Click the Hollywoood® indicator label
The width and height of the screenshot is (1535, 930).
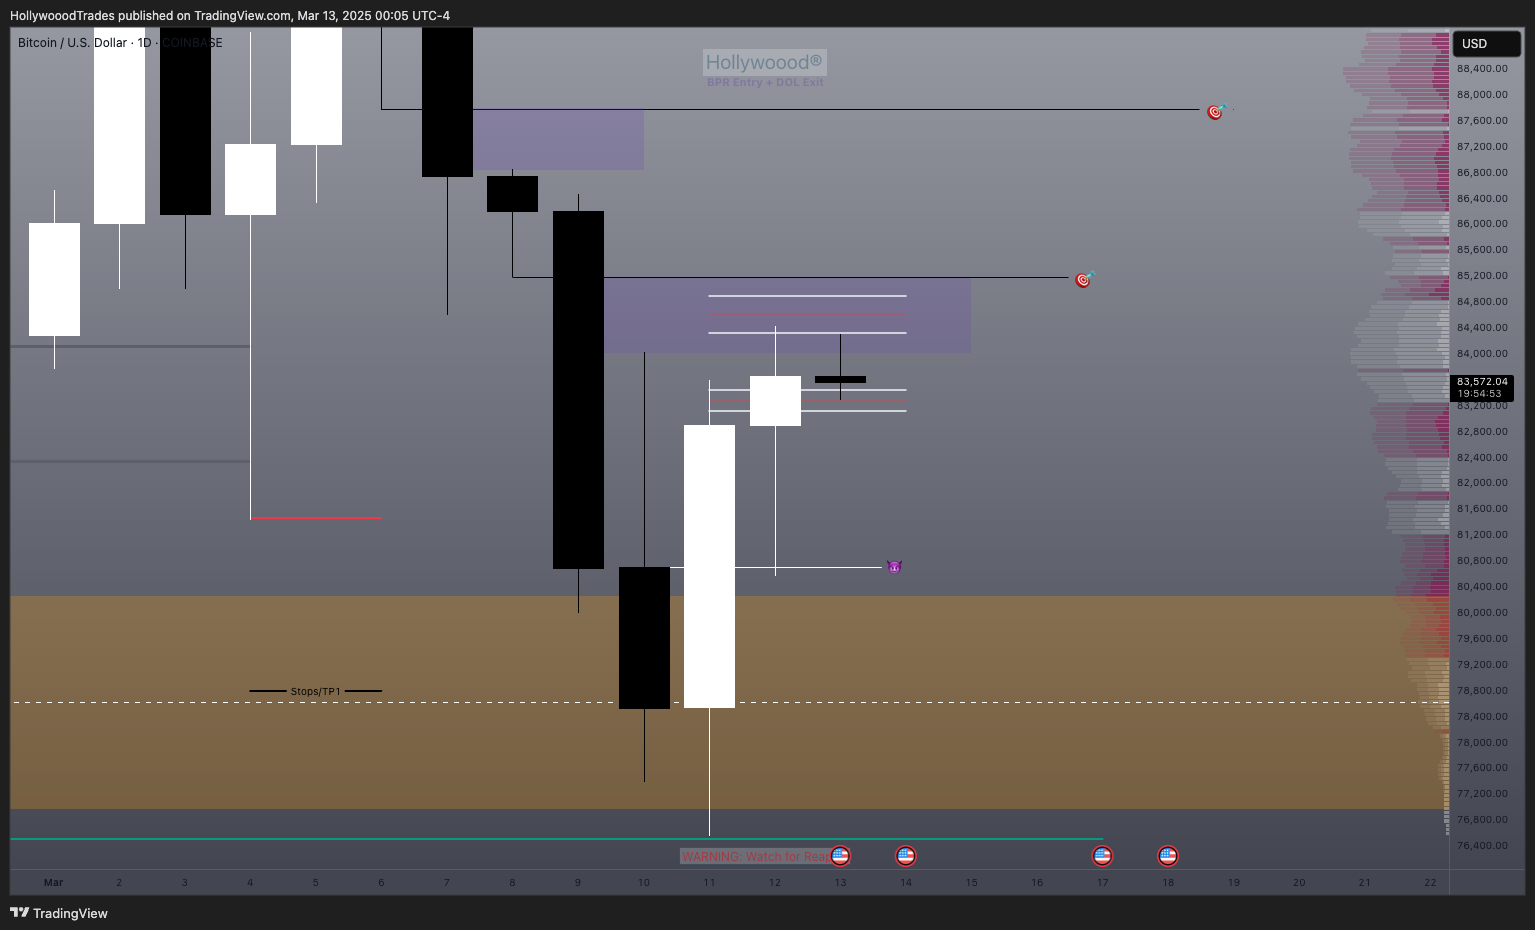(x=764, y=62)
